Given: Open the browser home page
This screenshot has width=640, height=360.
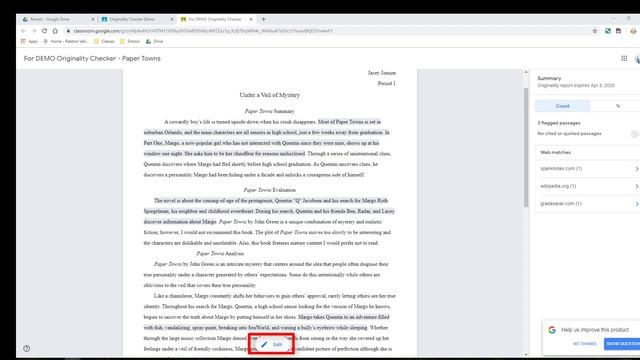Looking at the screenshot, I should pyautogui.click(x=55, y=31).
